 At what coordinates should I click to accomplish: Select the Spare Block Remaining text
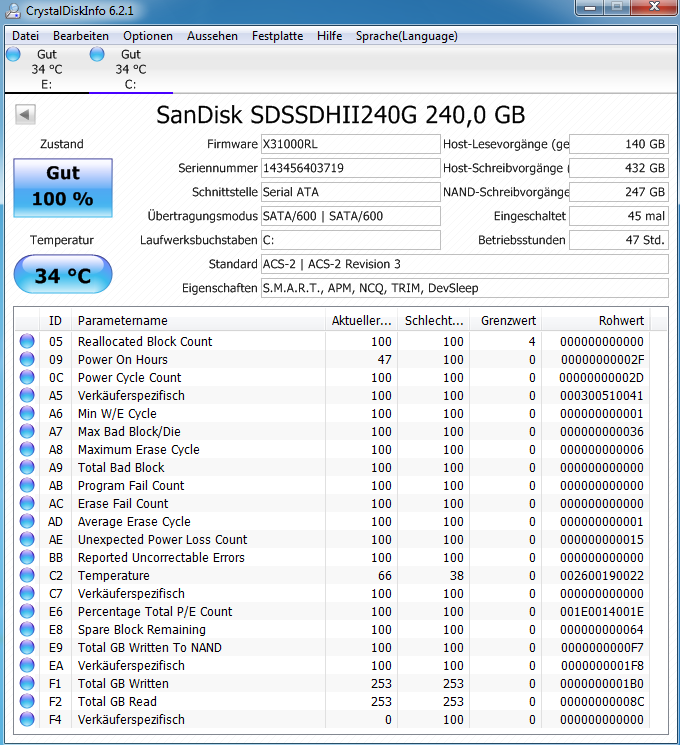click(x=142, y=630)
